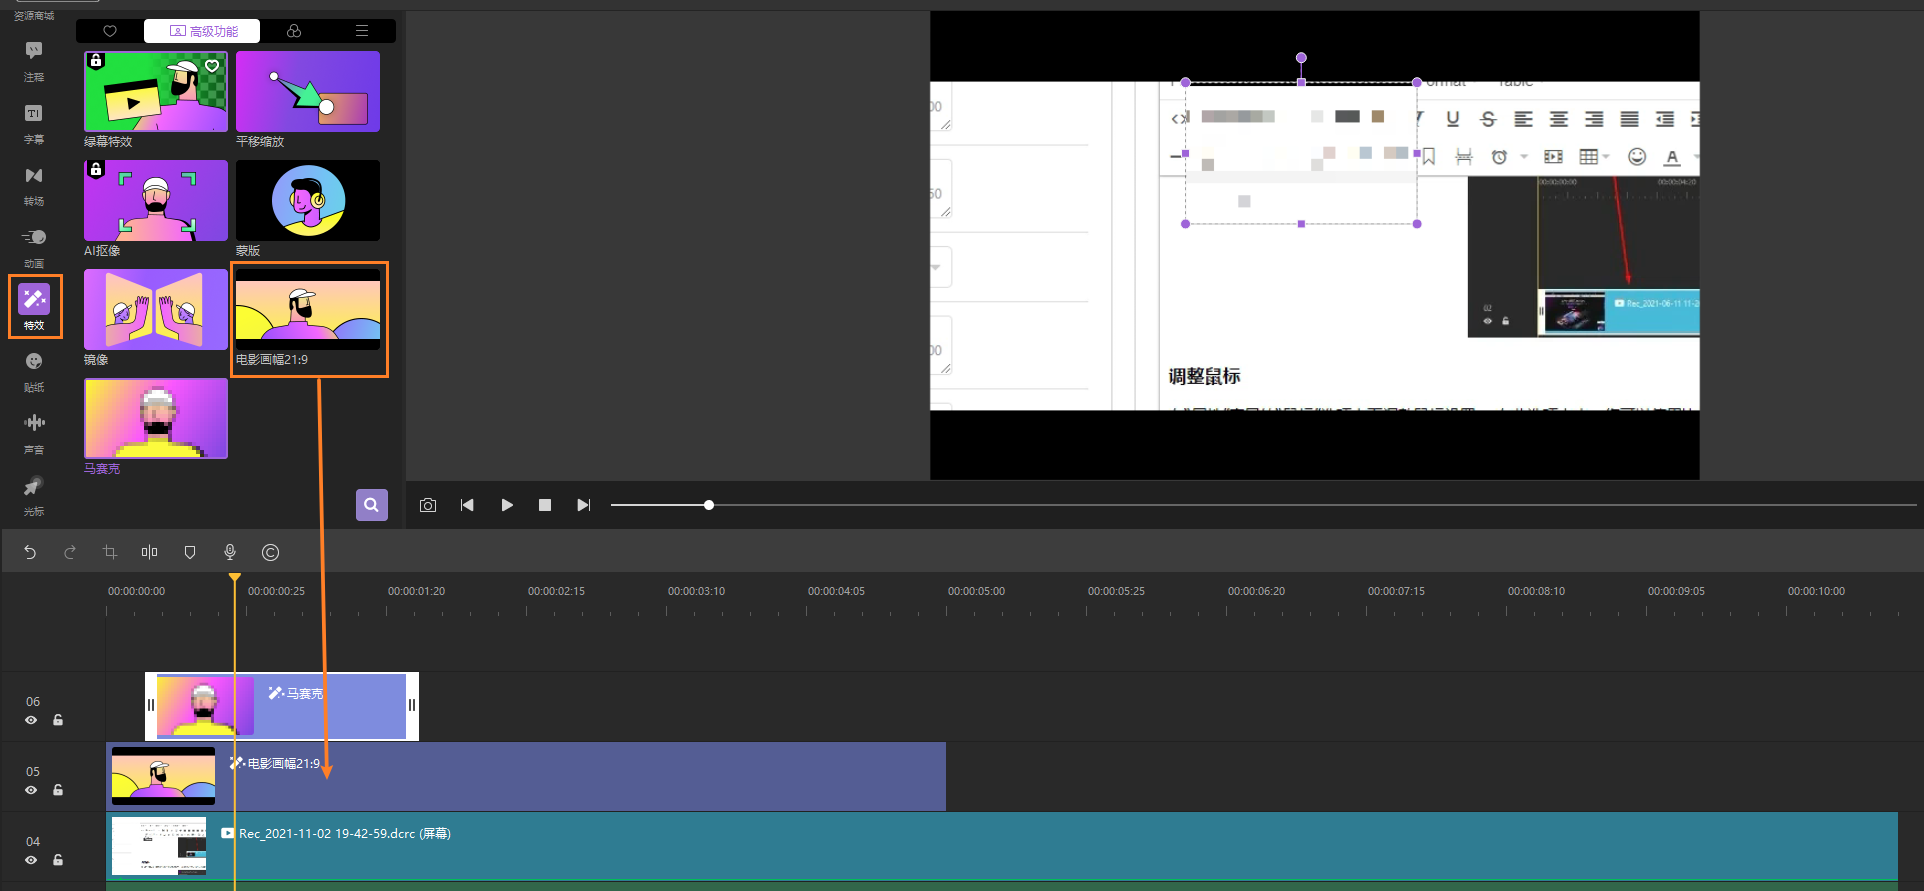Jump to next frame in player

click(x=584, y=505)
